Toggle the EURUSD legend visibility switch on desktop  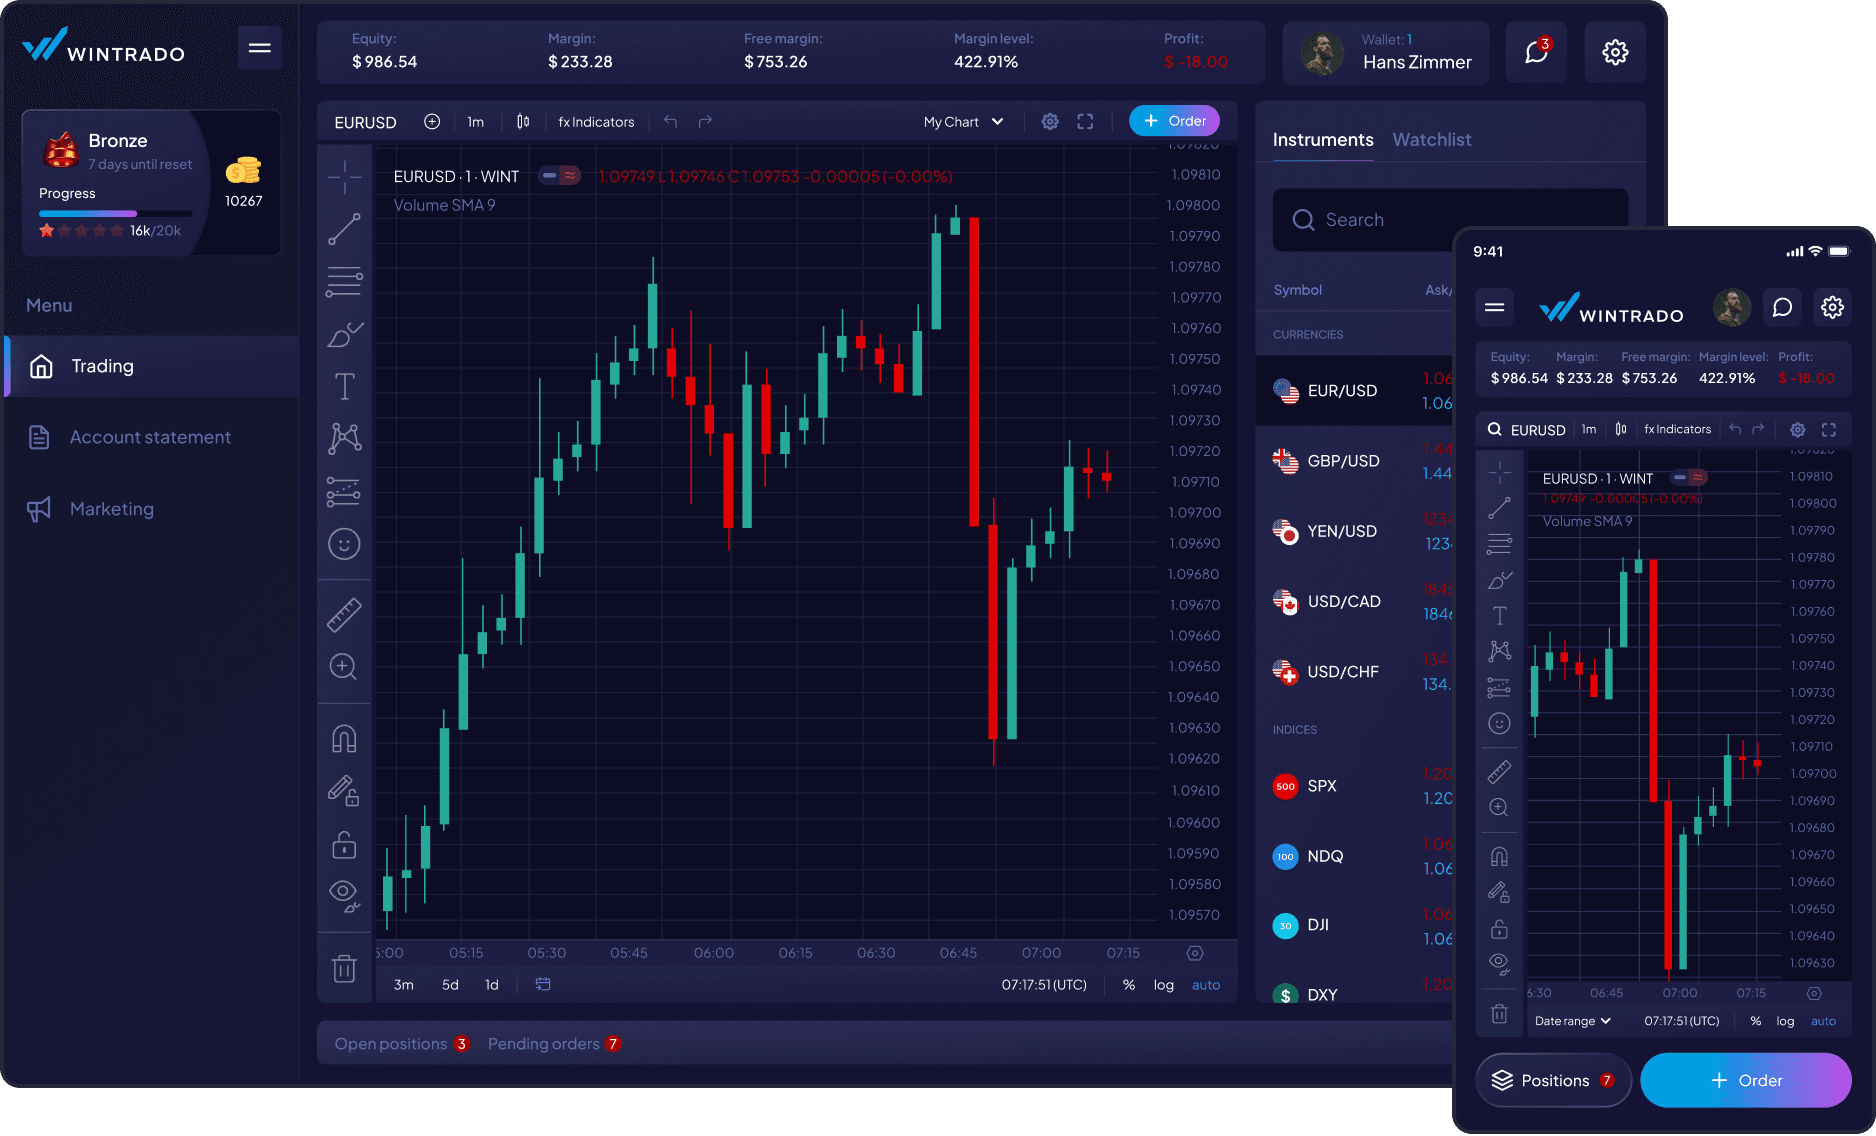(x=559, y=176)
